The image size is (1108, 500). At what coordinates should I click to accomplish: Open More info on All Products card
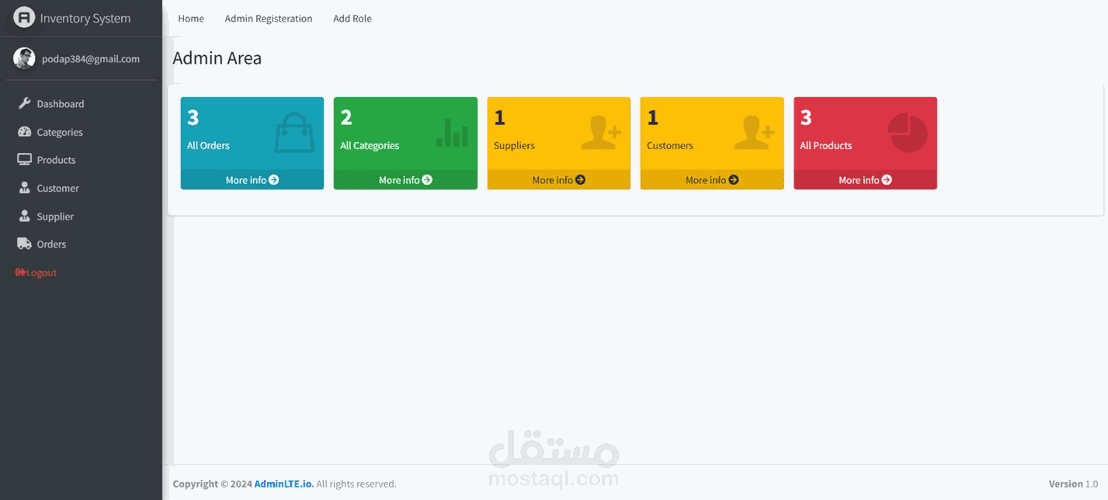(865, 180)
